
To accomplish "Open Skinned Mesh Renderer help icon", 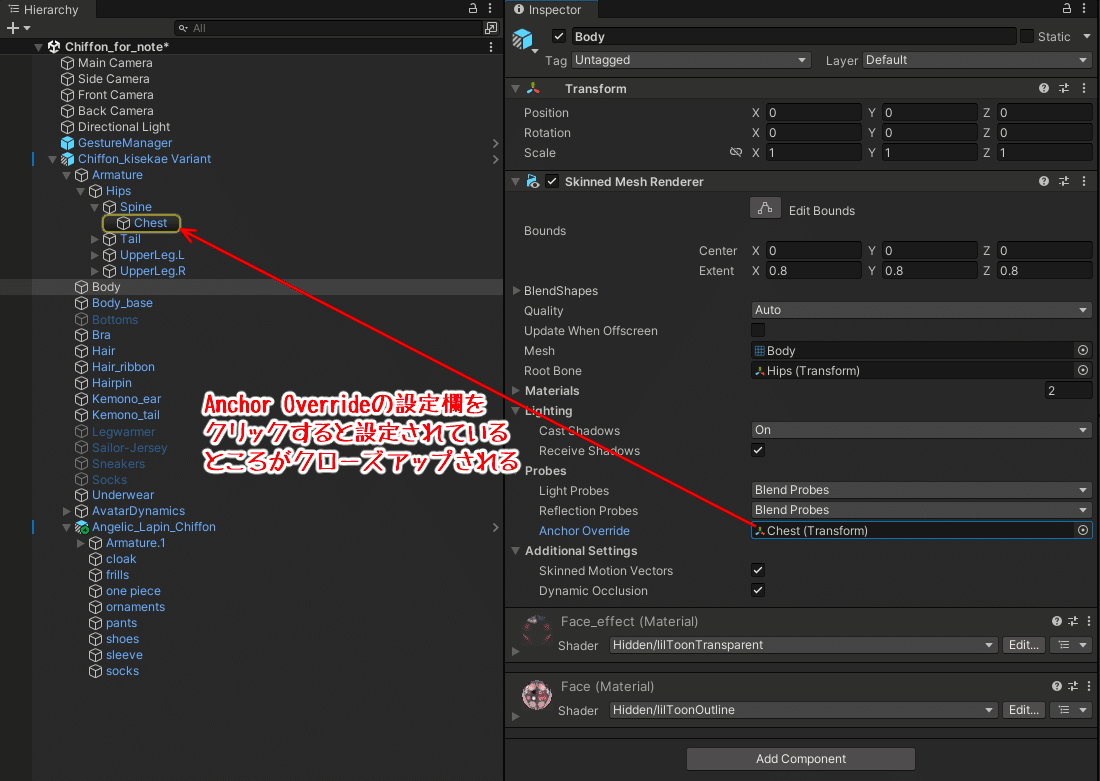I will pyautogui.click(x=1044, y=181).
